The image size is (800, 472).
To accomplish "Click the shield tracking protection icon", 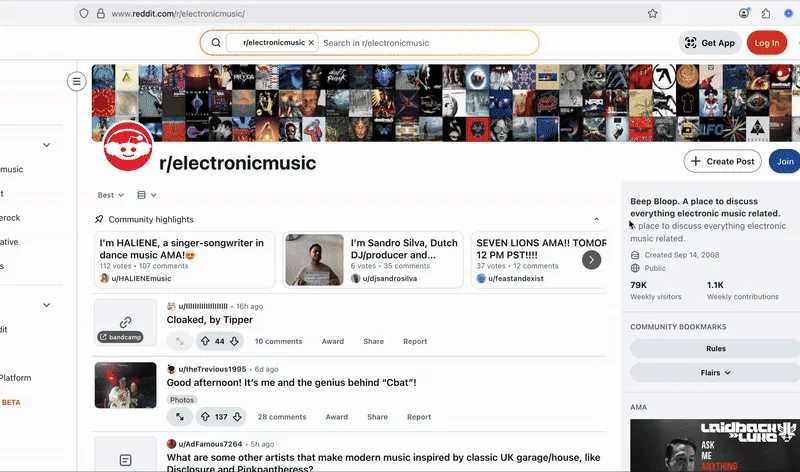I will tap(84, 14).
